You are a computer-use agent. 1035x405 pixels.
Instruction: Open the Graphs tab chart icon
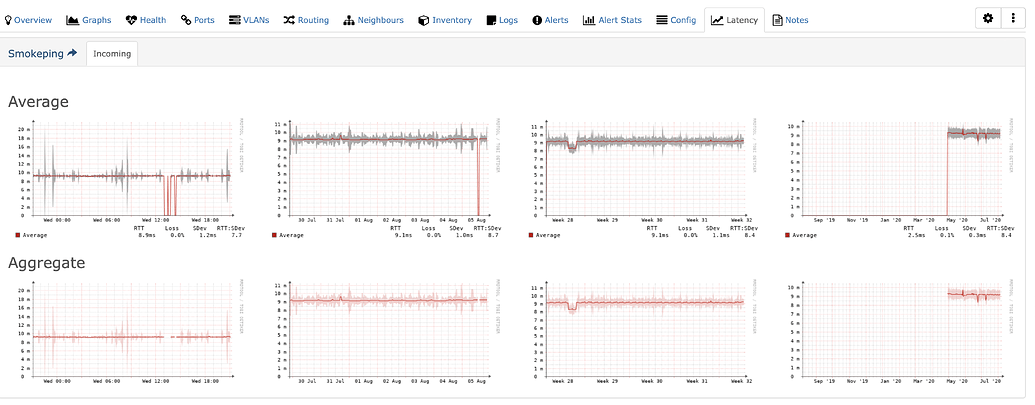(x=73, y=20)
